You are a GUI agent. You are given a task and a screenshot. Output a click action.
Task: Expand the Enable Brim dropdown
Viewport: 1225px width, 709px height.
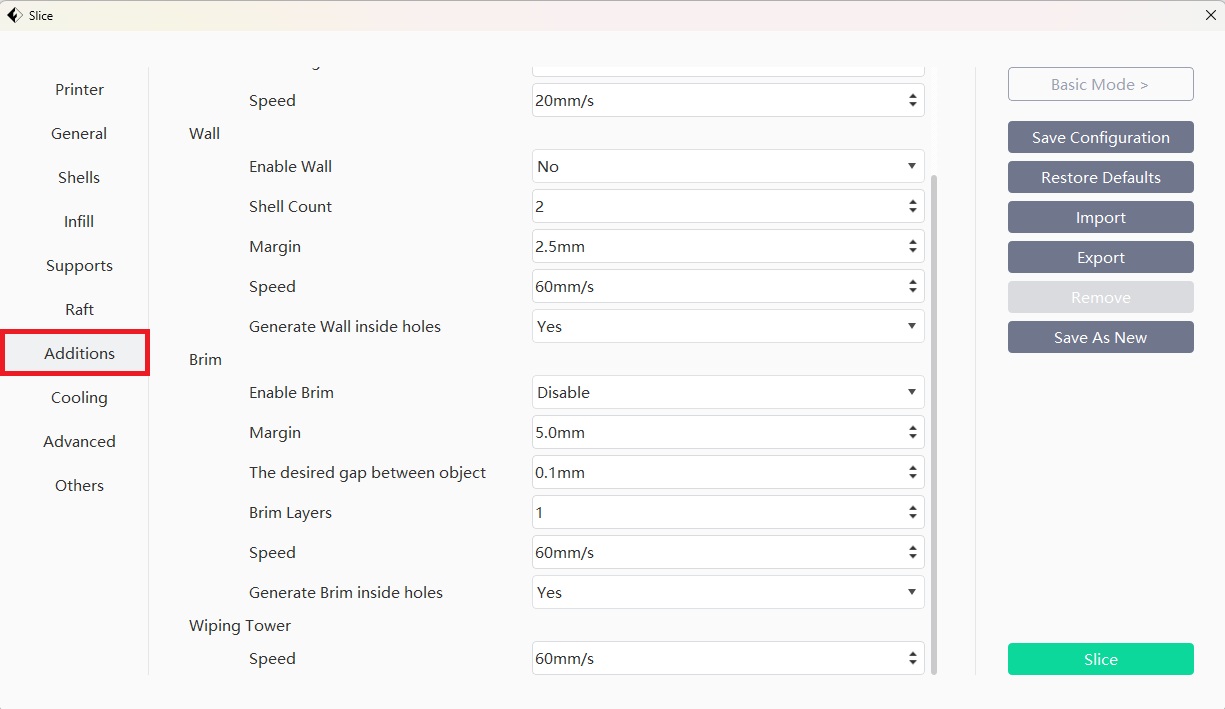click(x=727, y=392)
